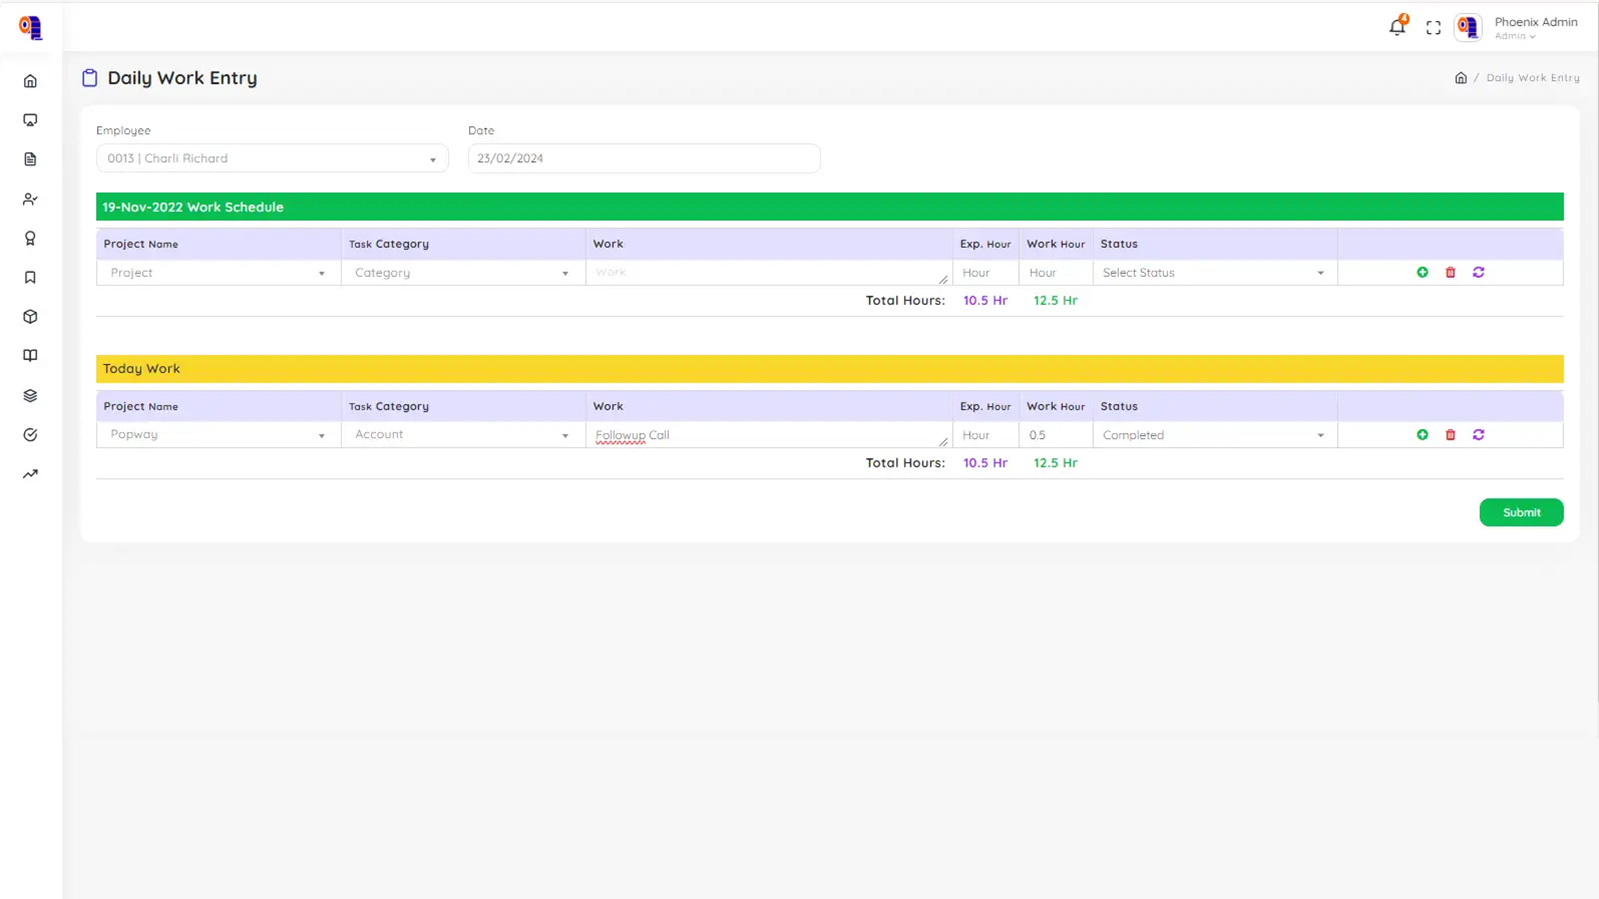Viewport: 1599px width, 899px height.
Task: Open the trending chart icon in sidebar
Action: 30,474
